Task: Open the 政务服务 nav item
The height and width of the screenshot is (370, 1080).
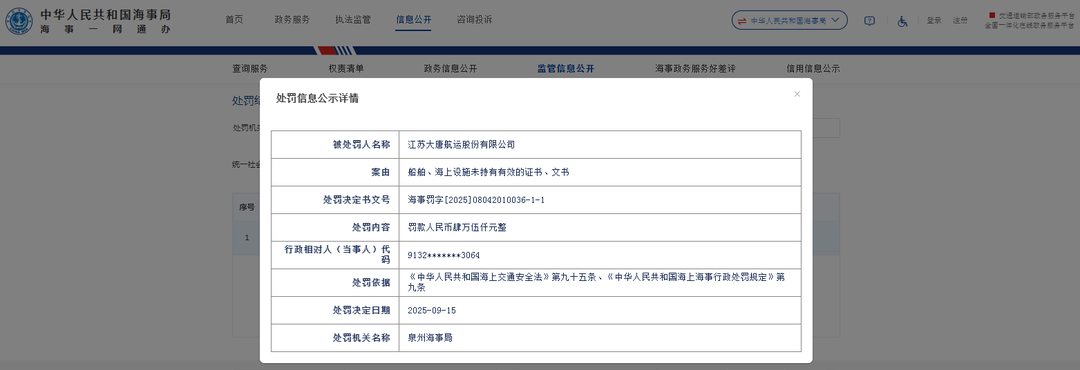Action: point(292,19)
